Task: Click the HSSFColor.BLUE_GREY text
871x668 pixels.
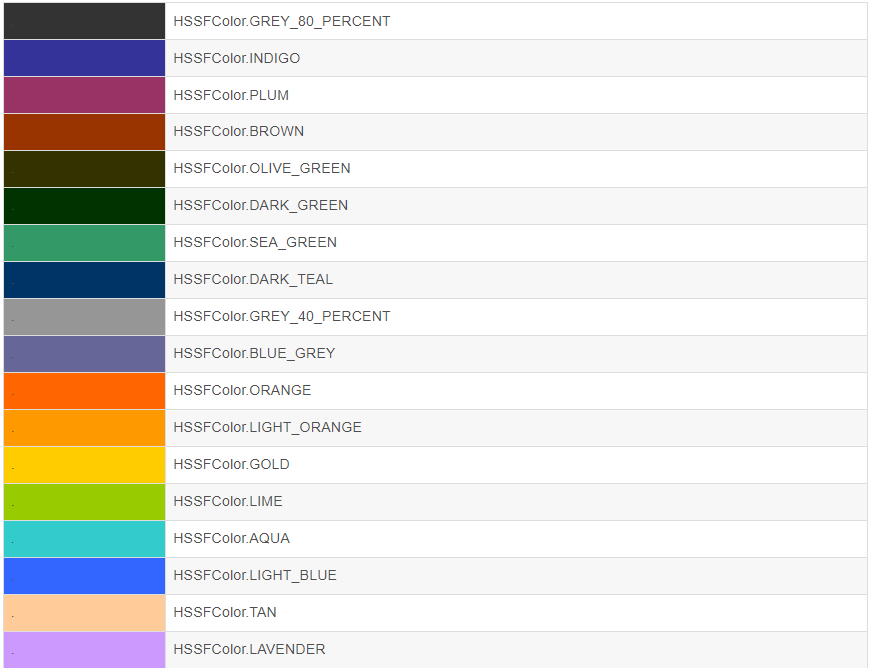Action: pos(254,354)
